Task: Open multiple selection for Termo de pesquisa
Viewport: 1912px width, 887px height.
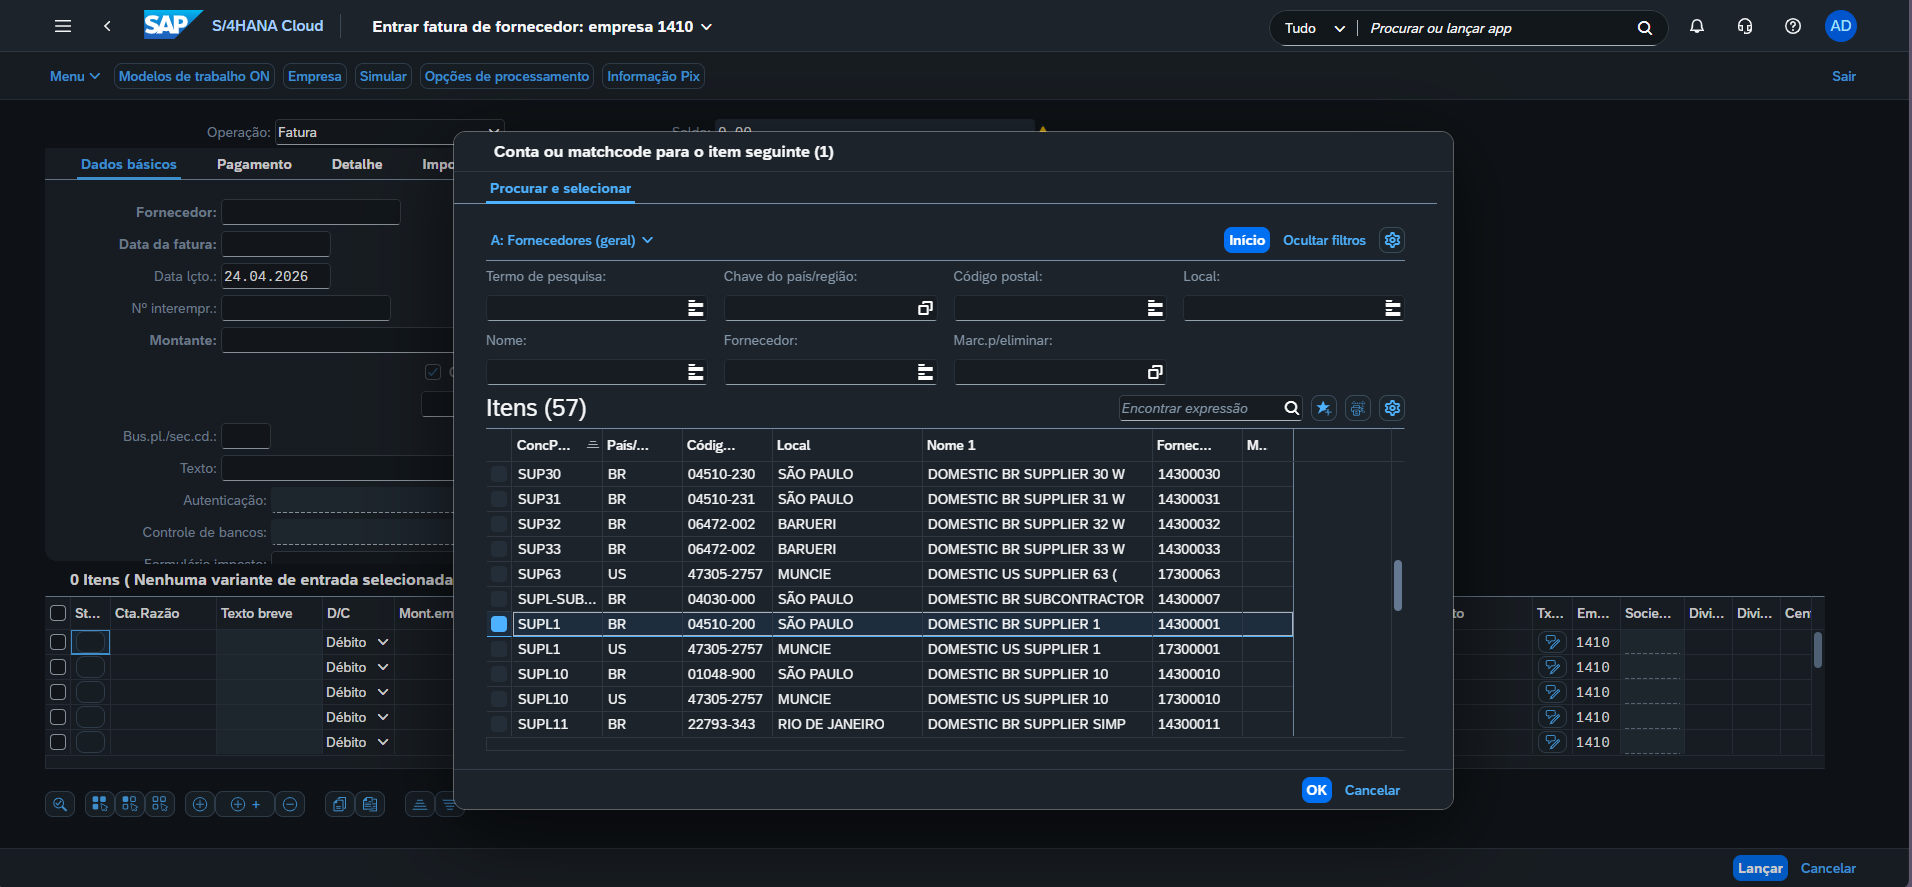Action: [x=696, y=308]
